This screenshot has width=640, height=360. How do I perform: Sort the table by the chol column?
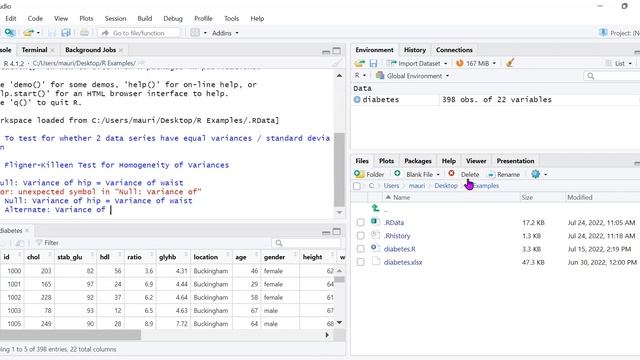tap(38, 257)
